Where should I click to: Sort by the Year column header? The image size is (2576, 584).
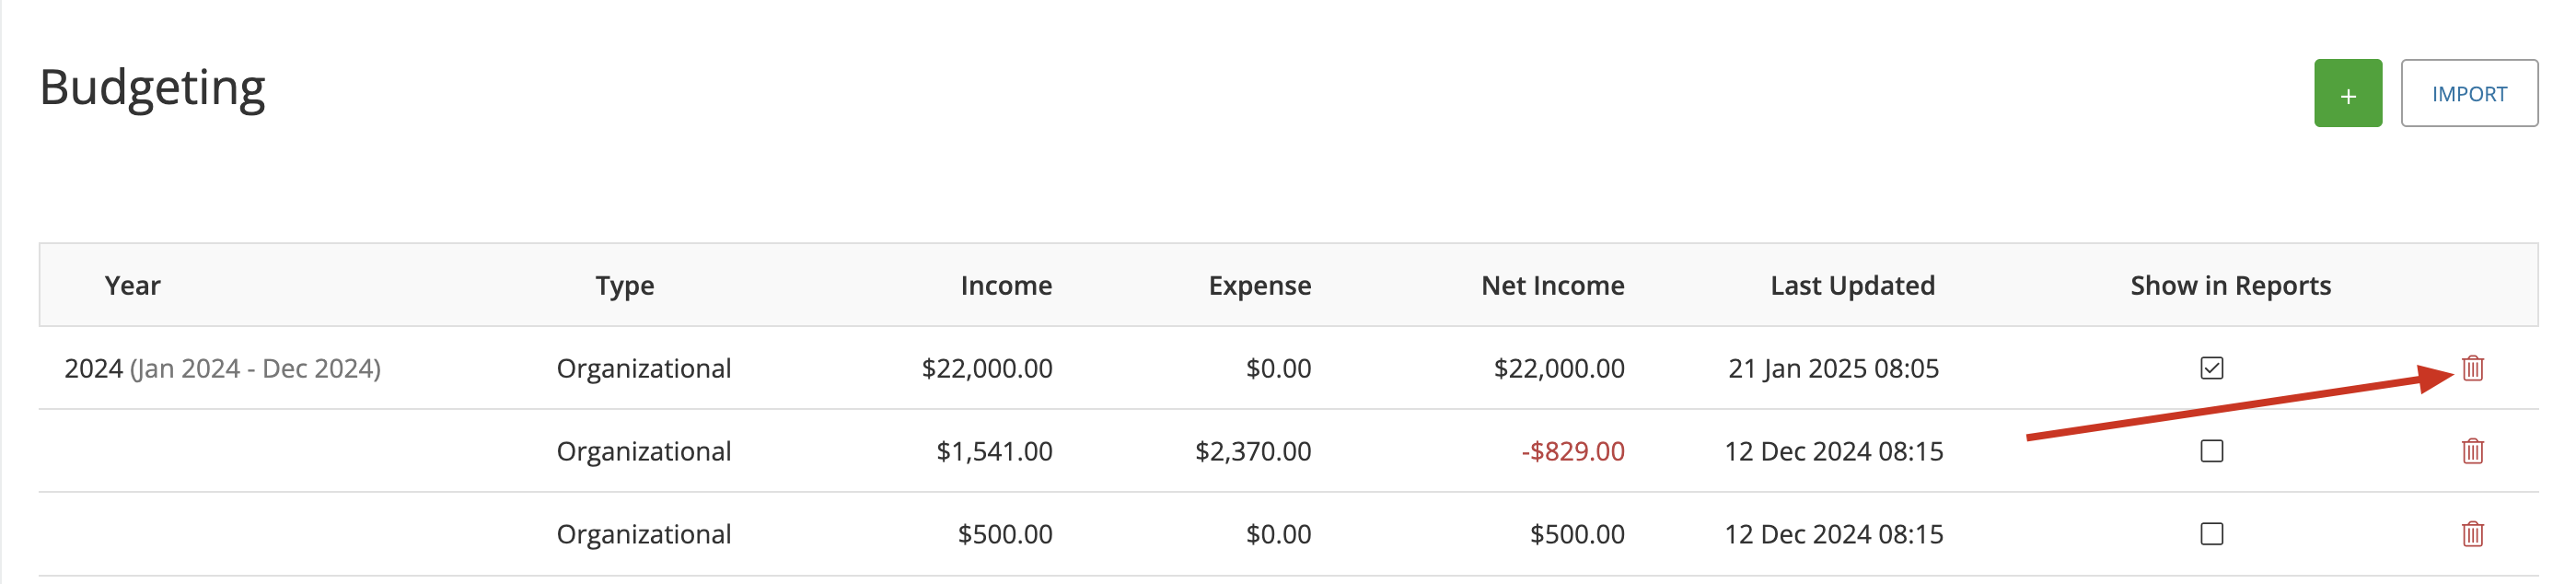[132, 286]
